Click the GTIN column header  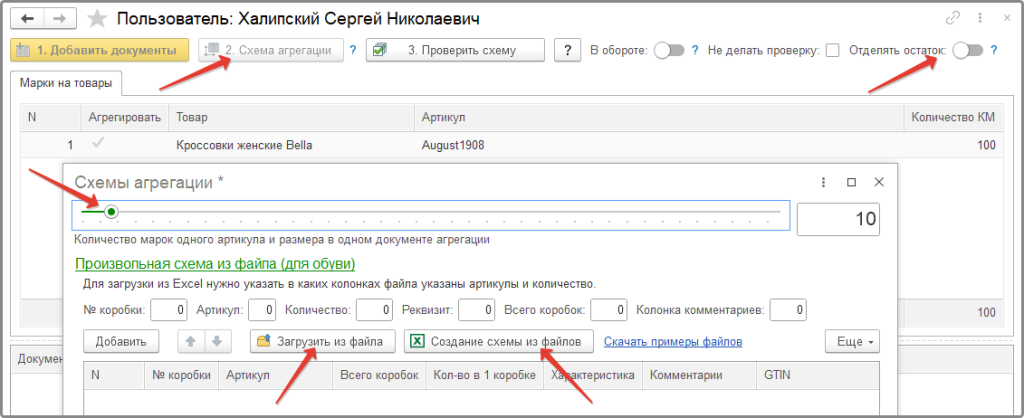coord(818,376)
